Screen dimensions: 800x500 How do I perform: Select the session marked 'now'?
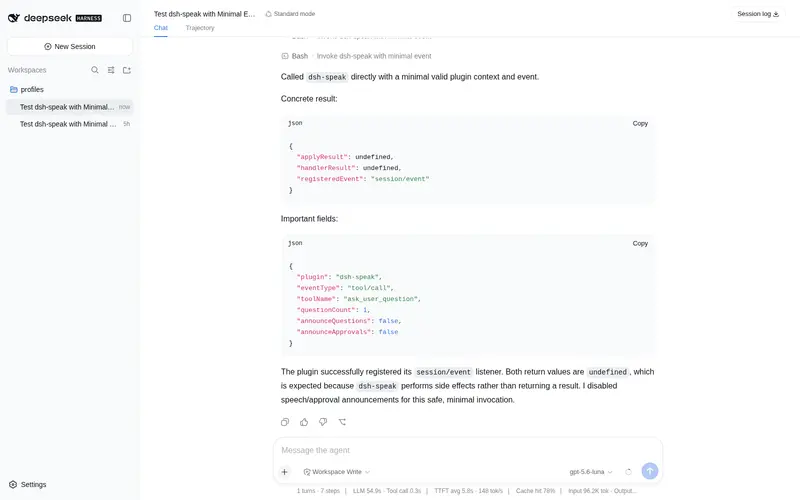tap(70, 107)
